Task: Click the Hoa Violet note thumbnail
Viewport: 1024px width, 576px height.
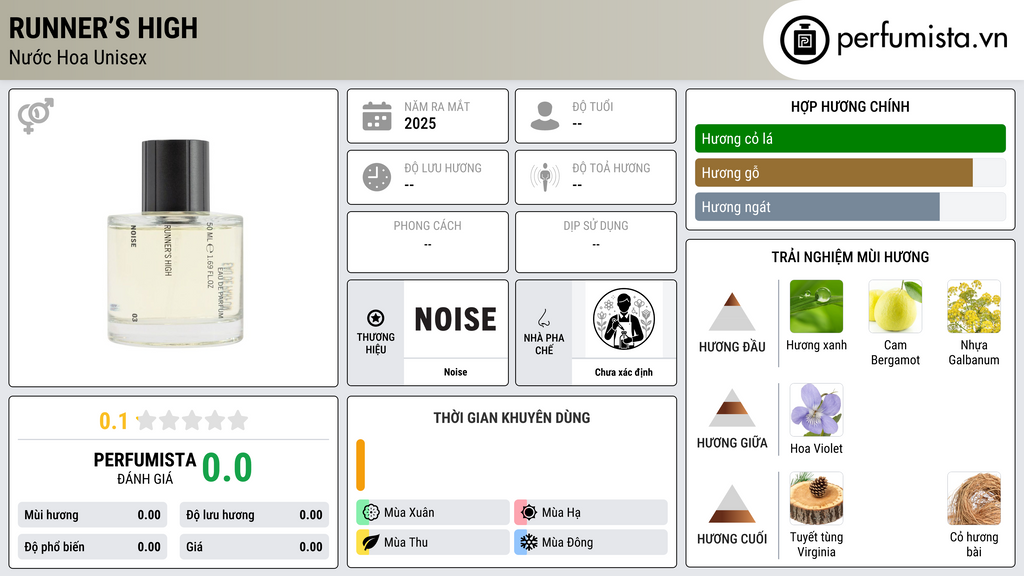Action: (x=816, y=409)
